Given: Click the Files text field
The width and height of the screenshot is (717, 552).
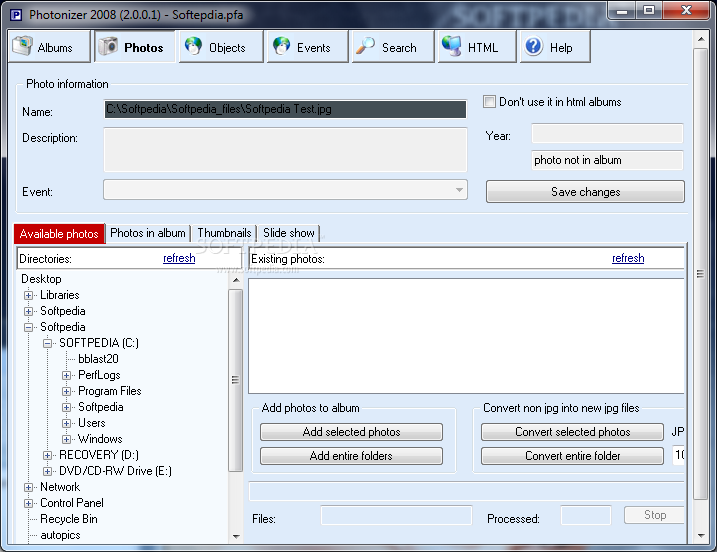Looking at the screenshot, I should [x=396, y=515].
